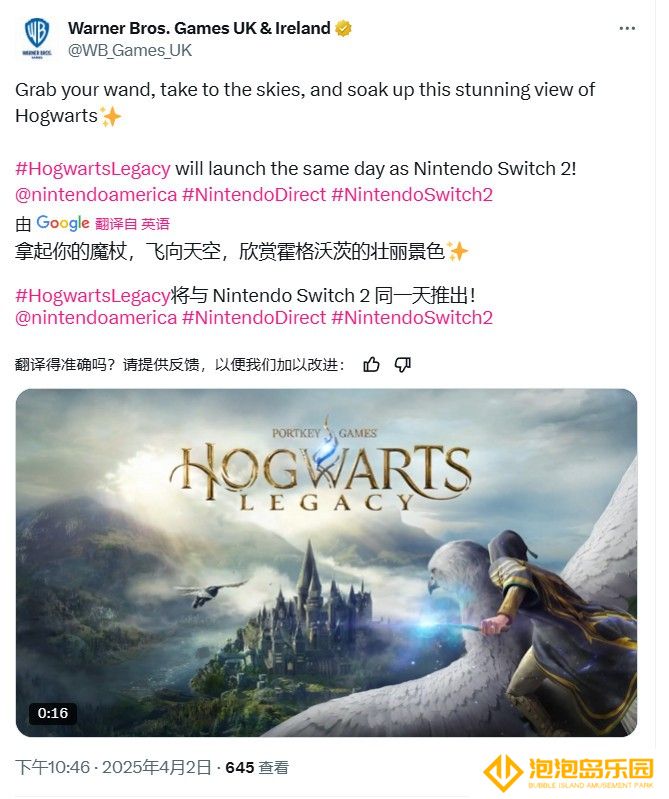Open #NintendoSwitch2 hashtag in translated text
This screenshot has width=669, height=799.
(x=412, y=317)
